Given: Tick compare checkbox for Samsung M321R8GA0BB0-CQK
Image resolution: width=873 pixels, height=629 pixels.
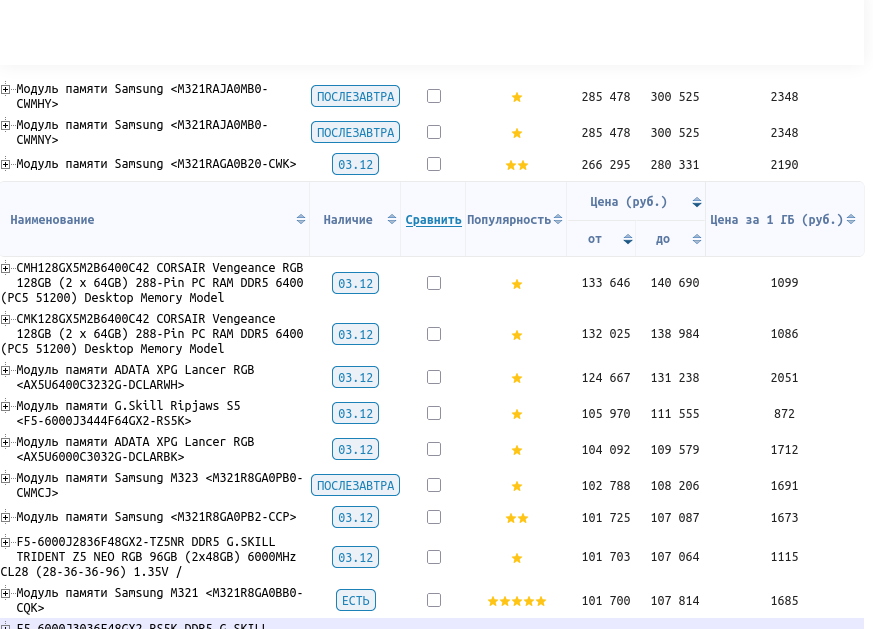Looking at the screenshot, I should pyautogui.click(x=434, y=600).
